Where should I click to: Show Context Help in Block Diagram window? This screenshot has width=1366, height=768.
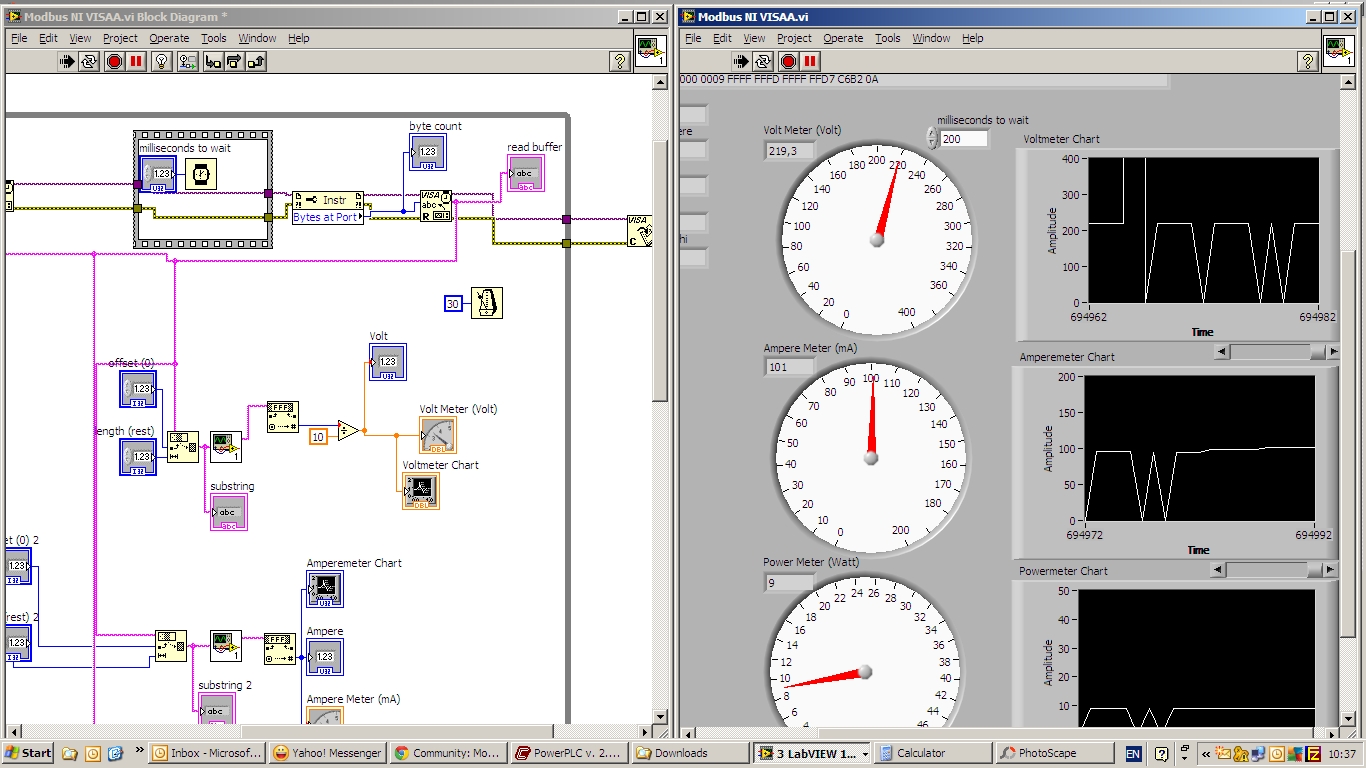(619, 62)
